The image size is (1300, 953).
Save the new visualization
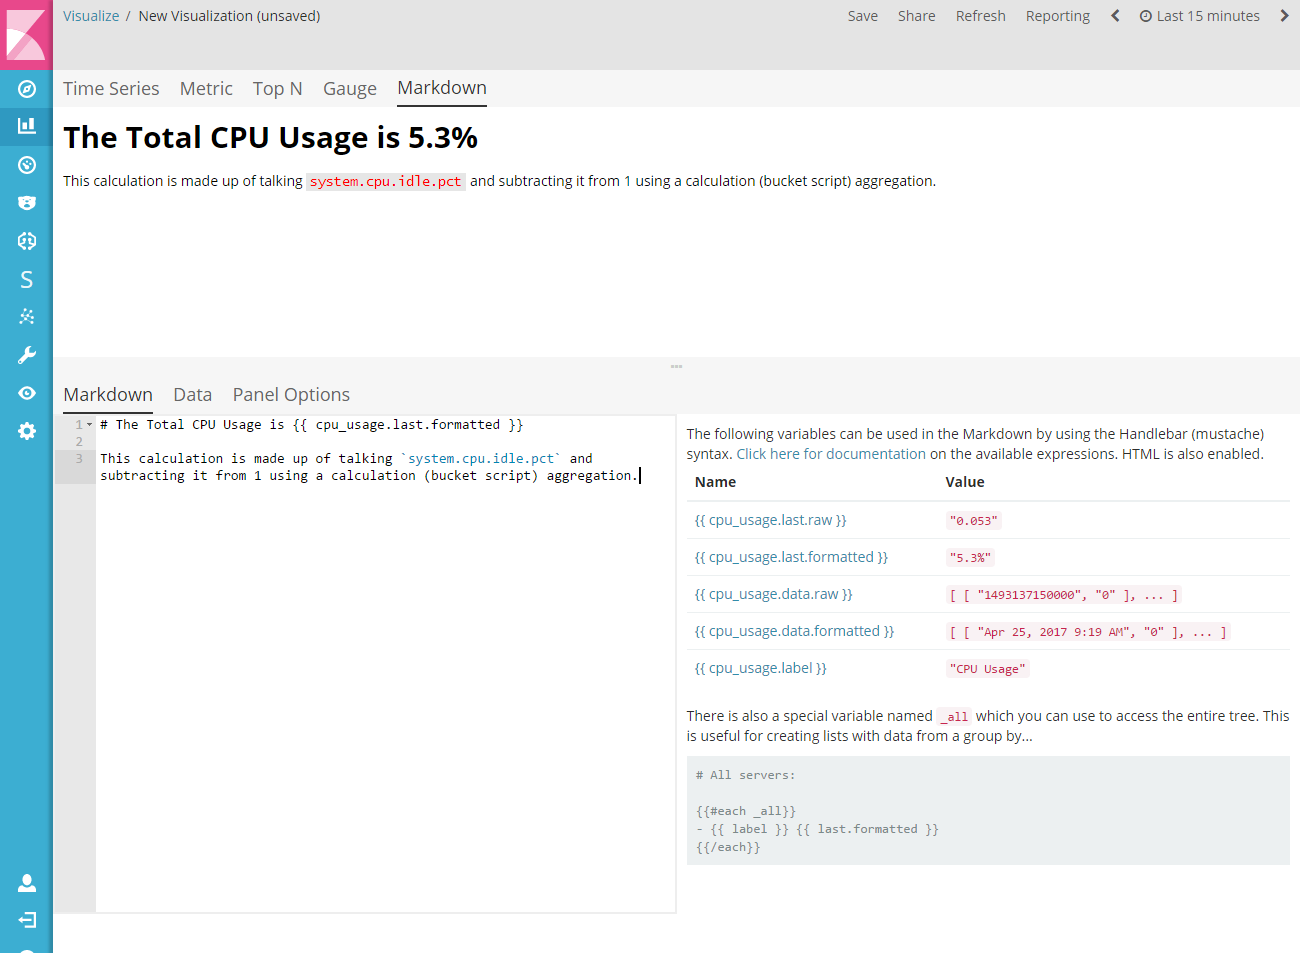point(862,15)
